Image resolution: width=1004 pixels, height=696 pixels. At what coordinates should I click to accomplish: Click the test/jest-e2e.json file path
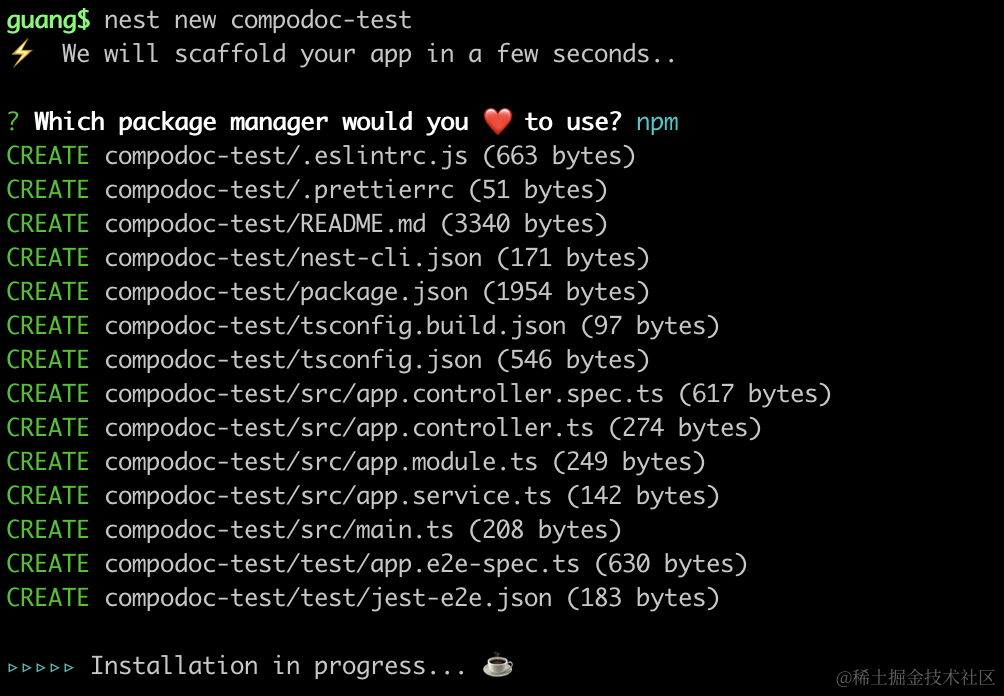[x=328, y=598]
